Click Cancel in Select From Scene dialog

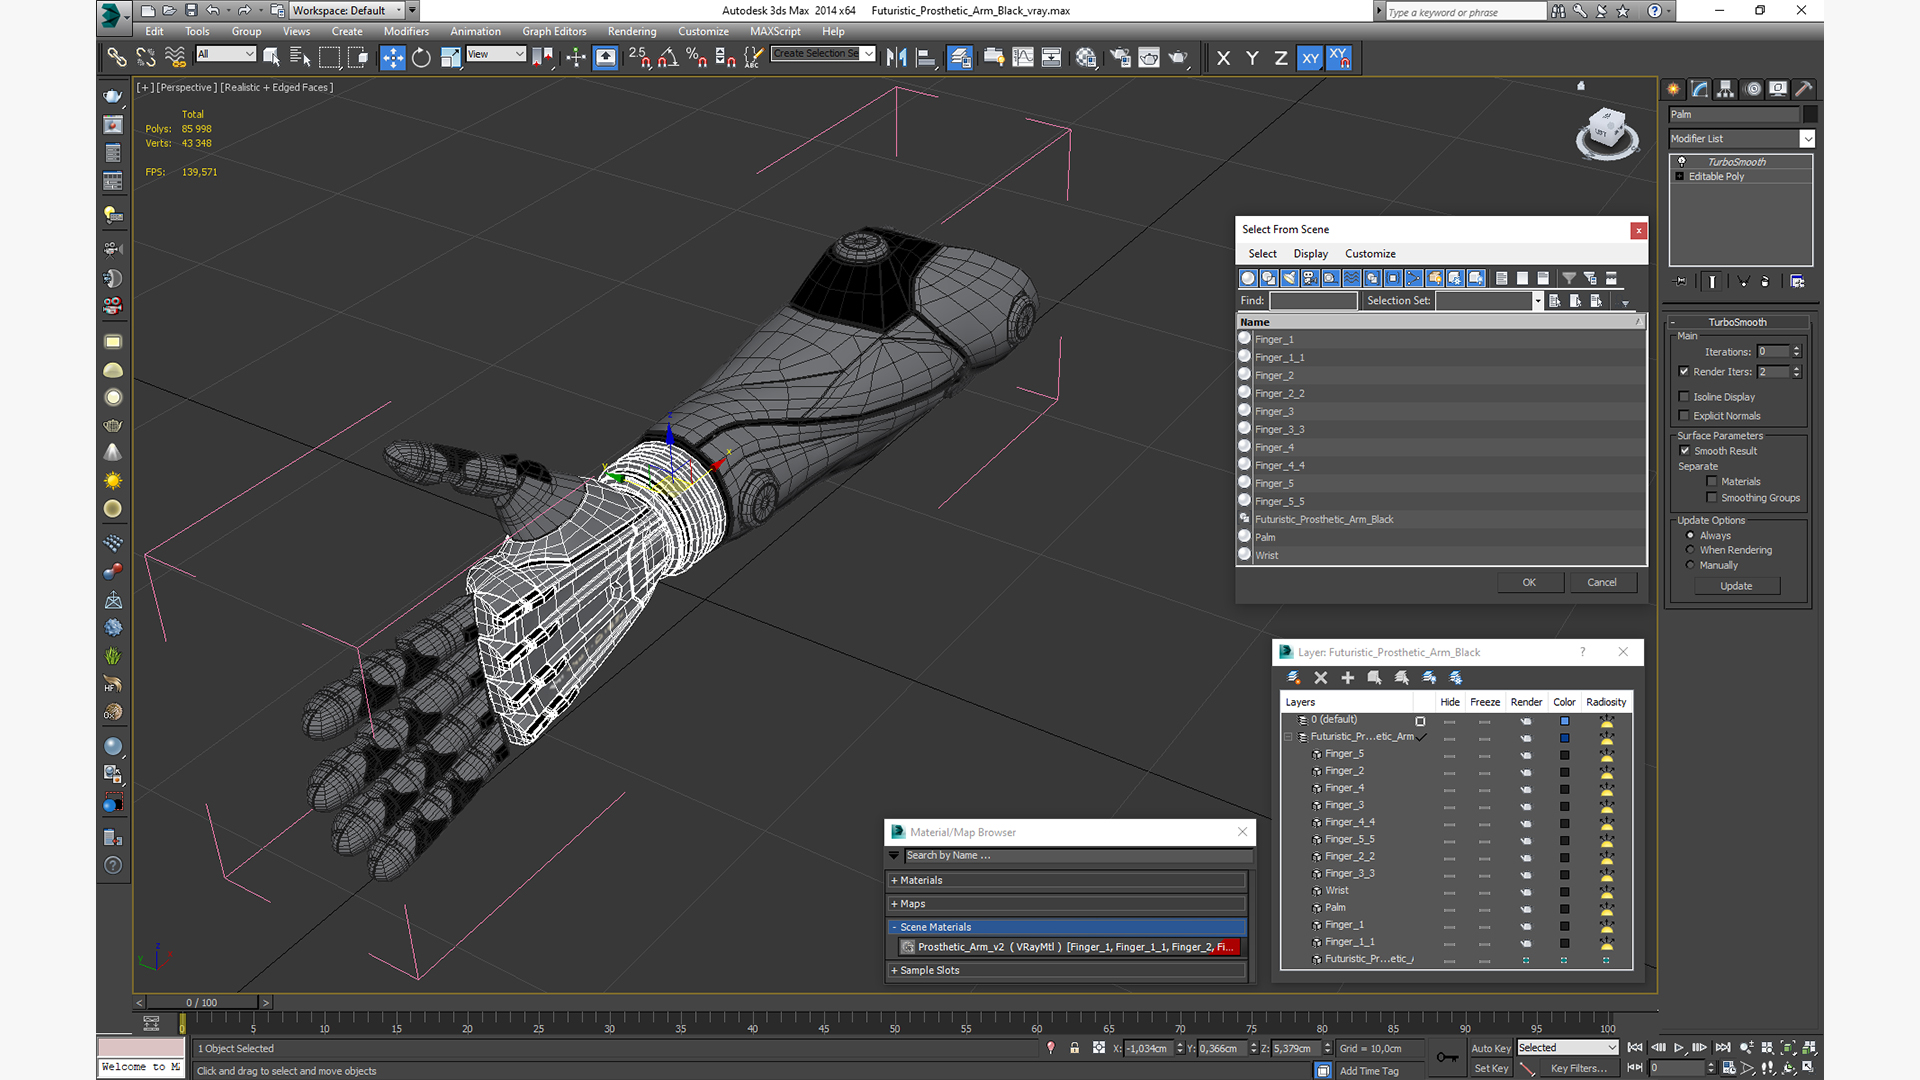(1602, 583)
